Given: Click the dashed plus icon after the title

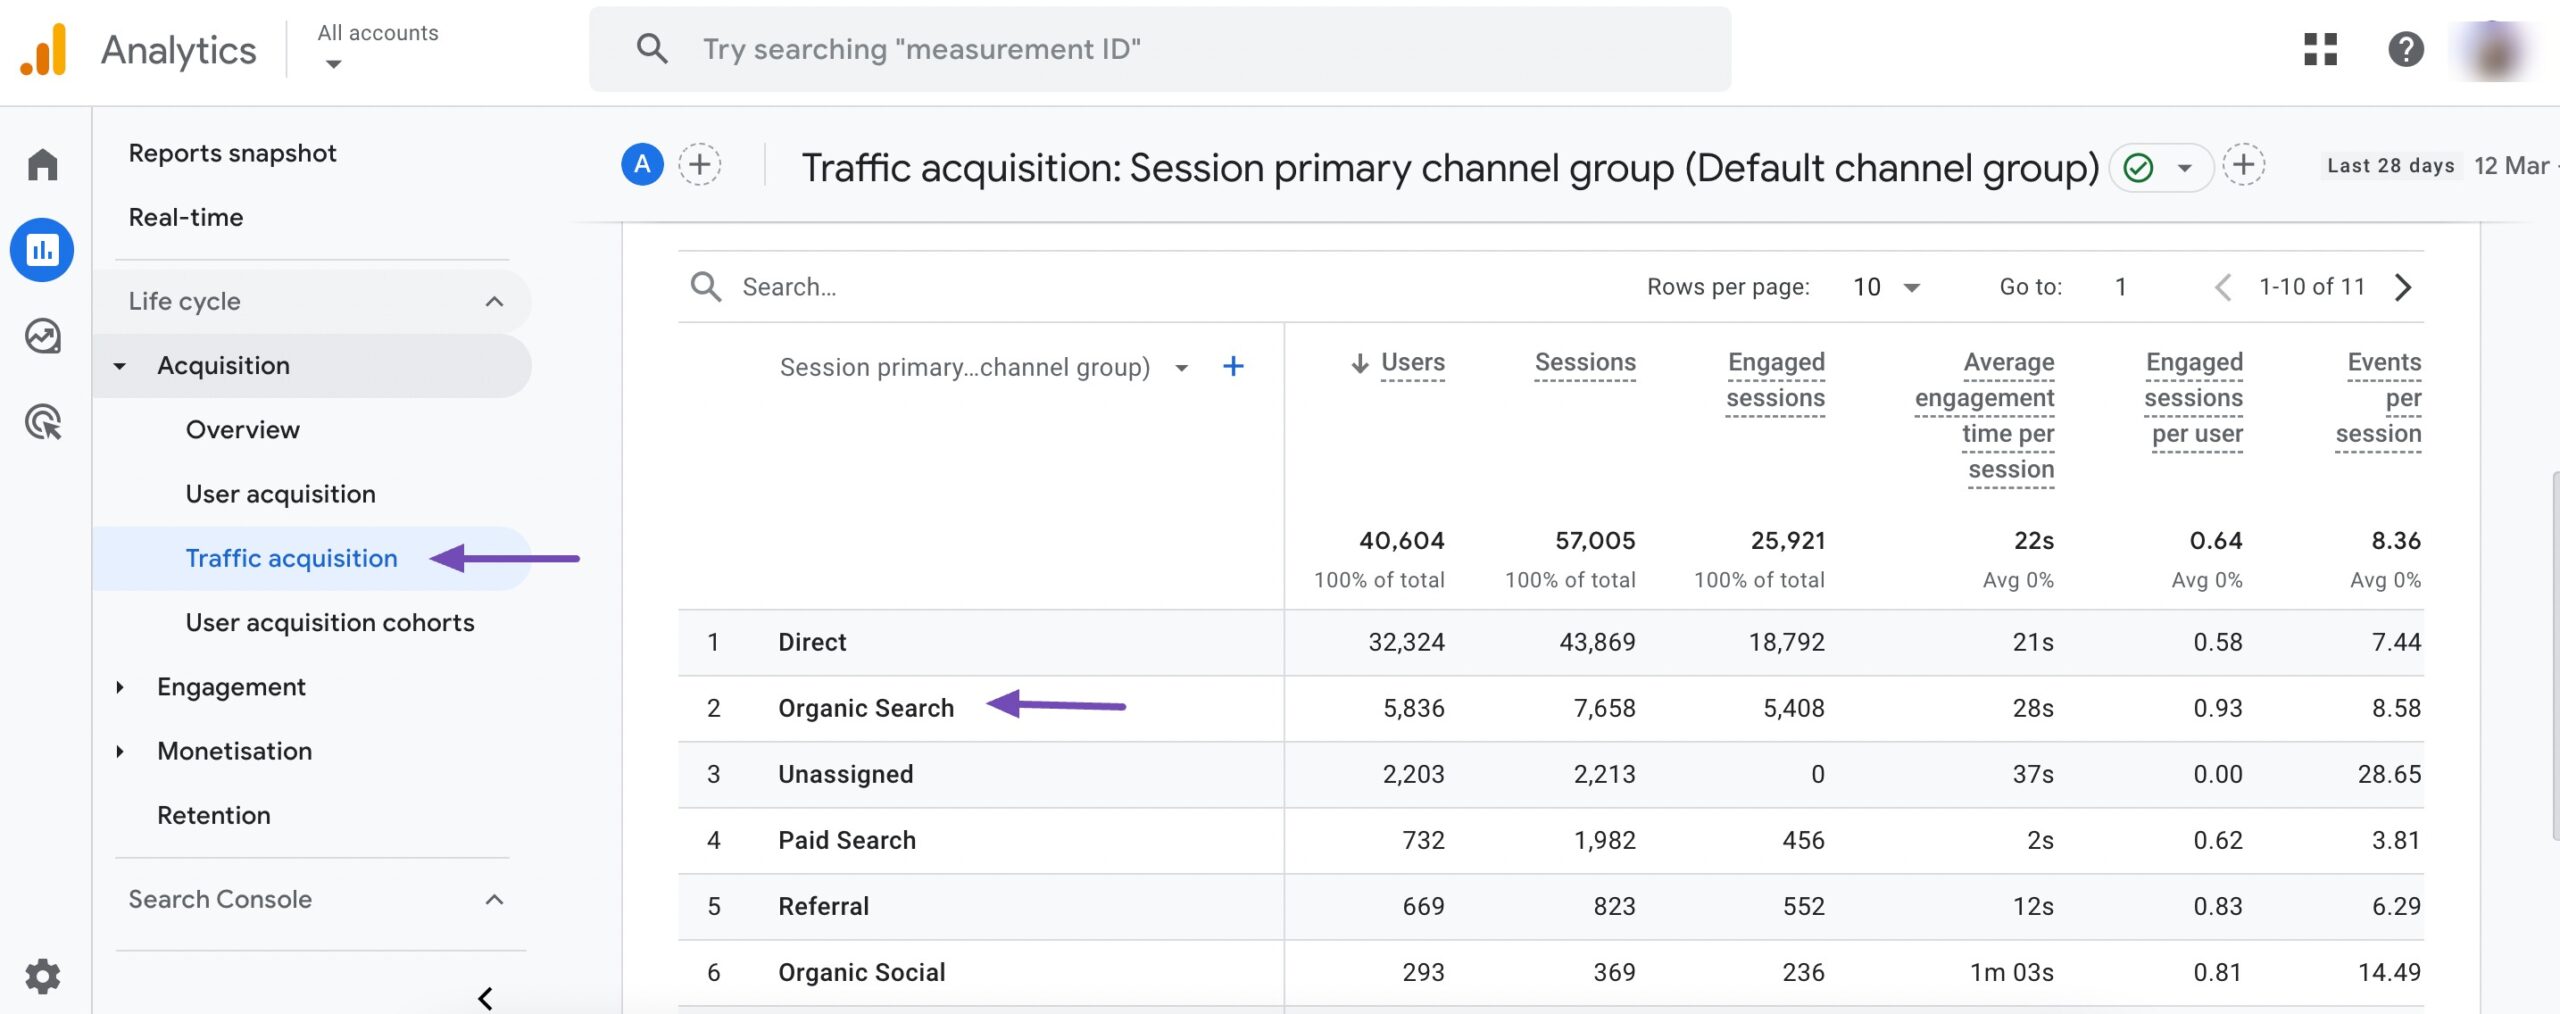Looking at the screenshot, I should tap(2244, 165).
